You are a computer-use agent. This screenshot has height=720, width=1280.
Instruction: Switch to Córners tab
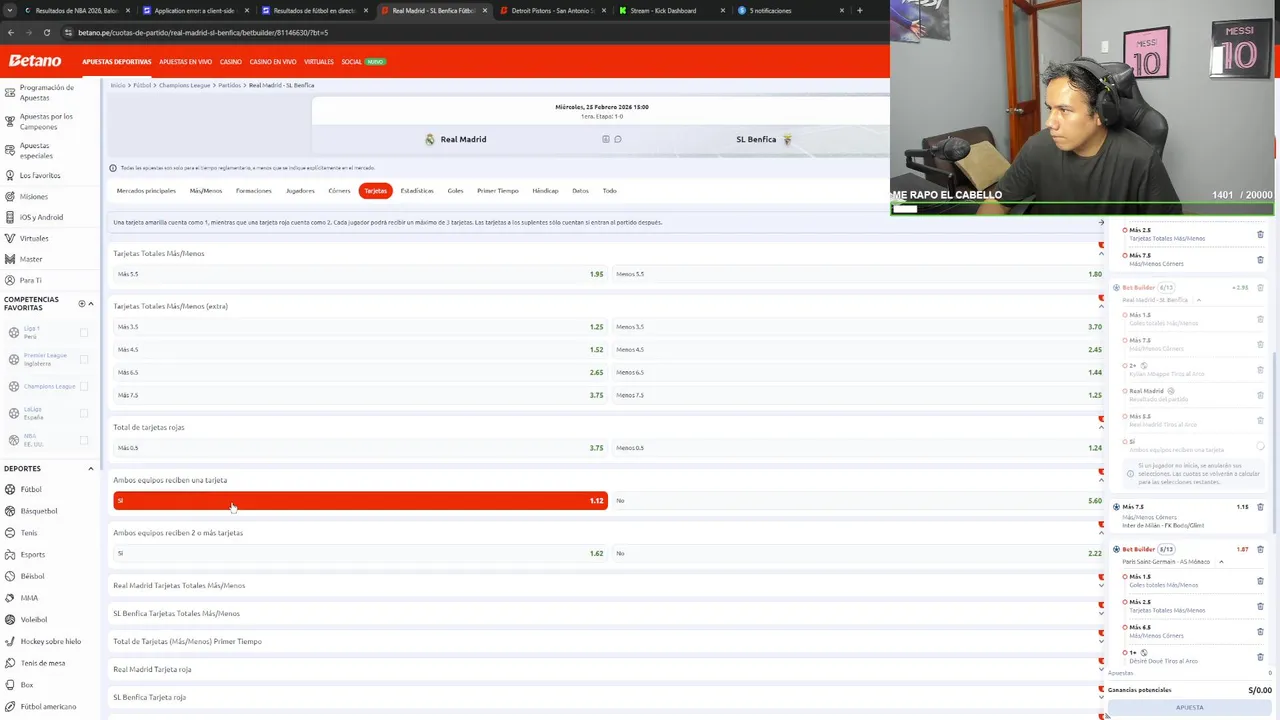(x=339, y=190)
